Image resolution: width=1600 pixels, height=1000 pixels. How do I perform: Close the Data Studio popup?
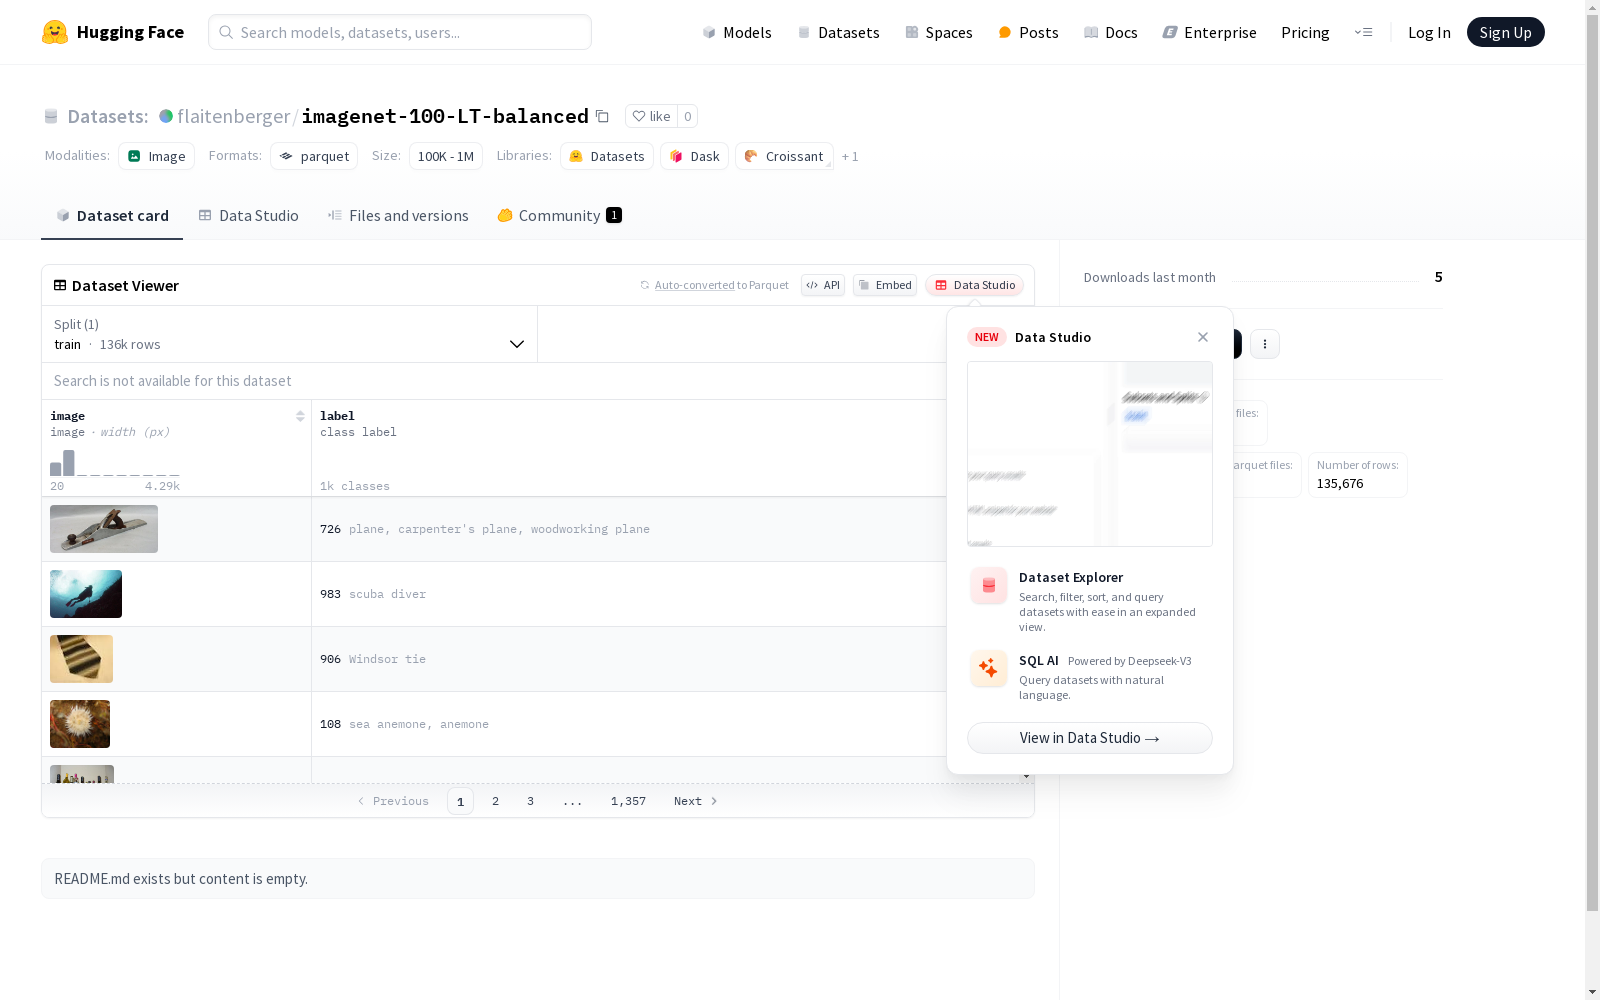click(x=1203, y=337)
